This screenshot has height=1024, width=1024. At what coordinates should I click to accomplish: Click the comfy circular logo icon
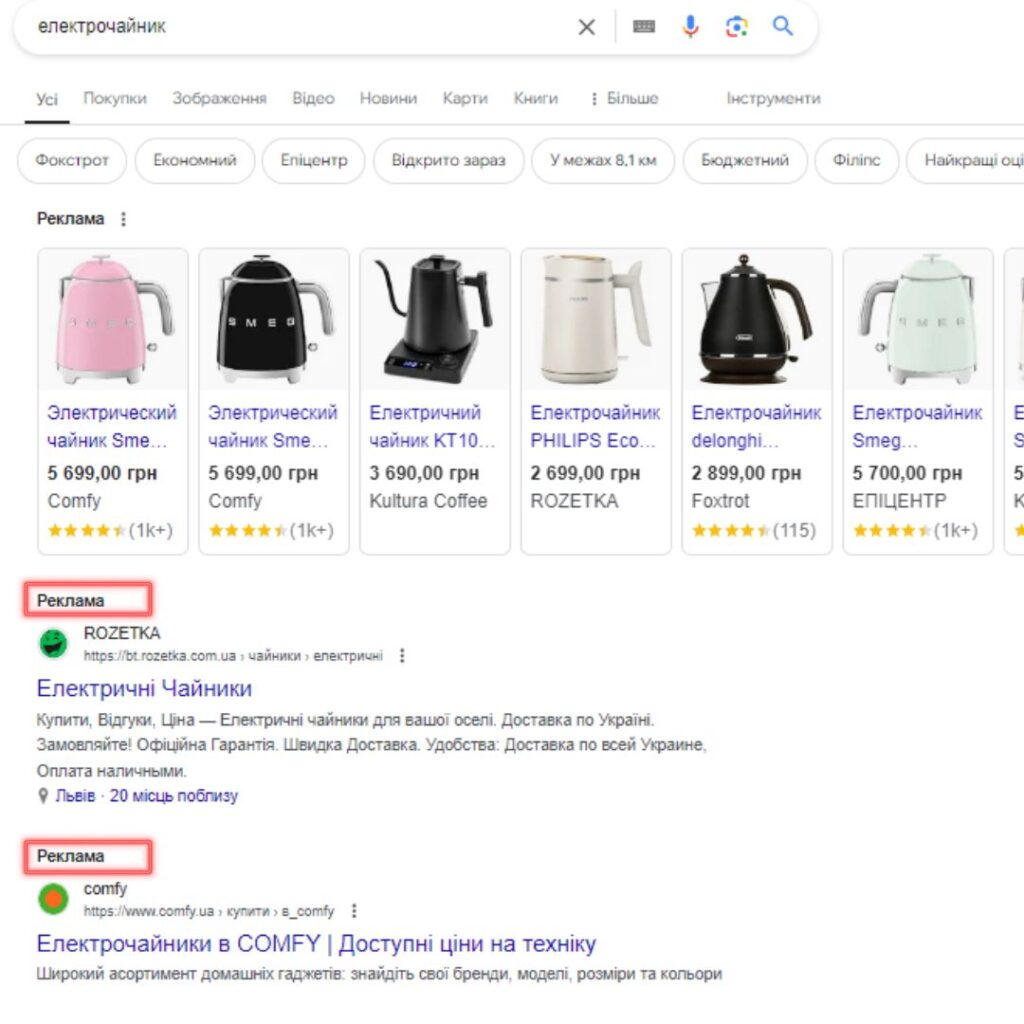pos(51,899)
